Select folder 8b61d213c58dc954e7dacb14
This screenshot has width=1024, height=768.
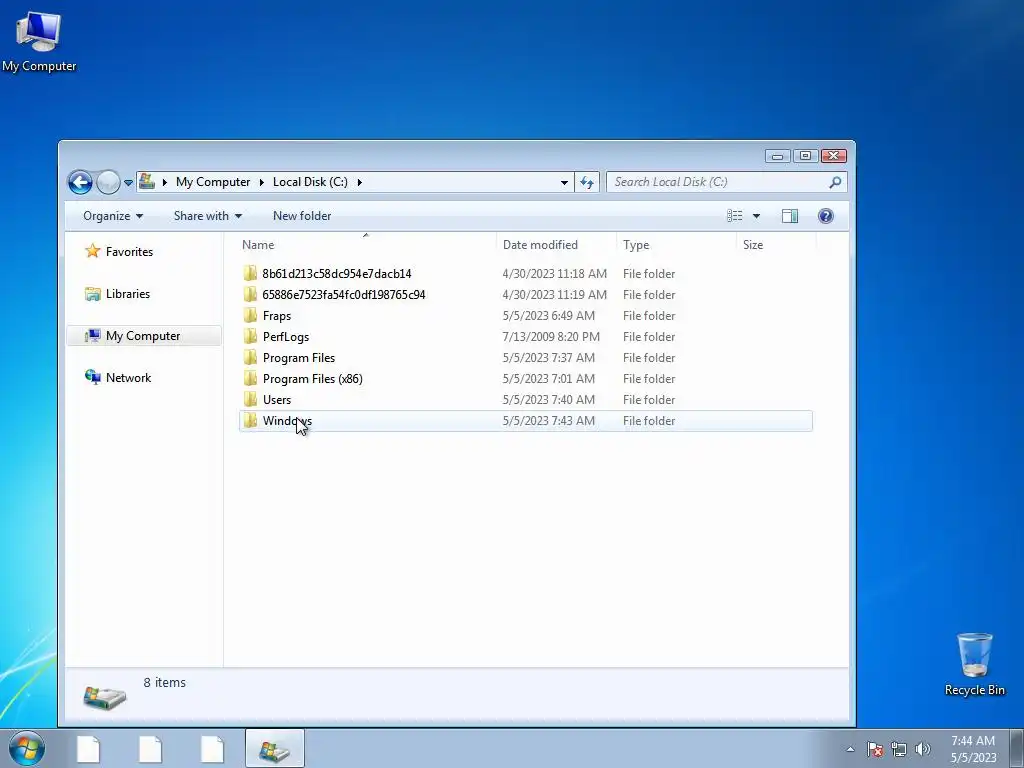click(x=526, y=274)
